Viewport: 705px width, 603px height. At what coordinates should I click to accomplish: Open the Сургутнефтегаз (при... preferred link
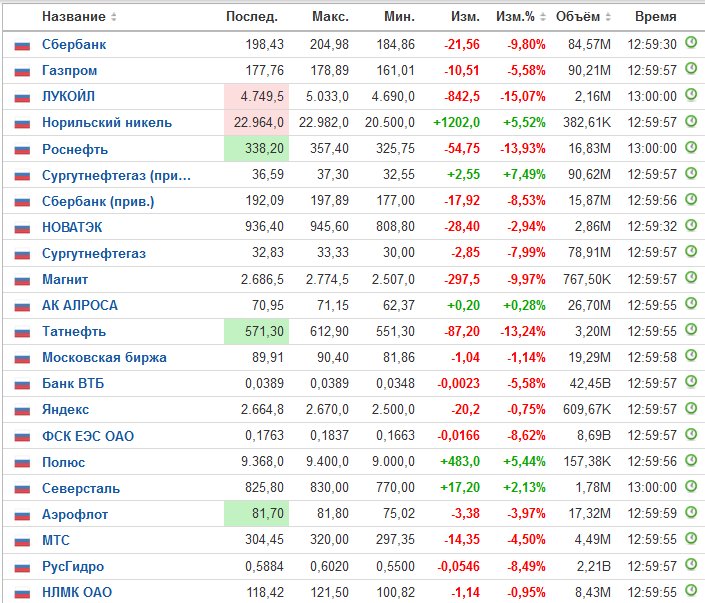[x=116, y=175]
